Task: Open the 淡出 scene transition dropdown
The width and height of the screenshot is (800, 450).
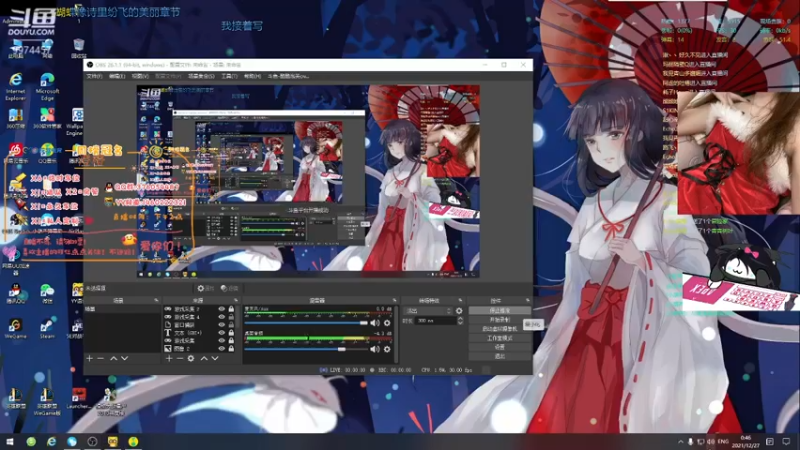Action: click(x=428, y=311)
